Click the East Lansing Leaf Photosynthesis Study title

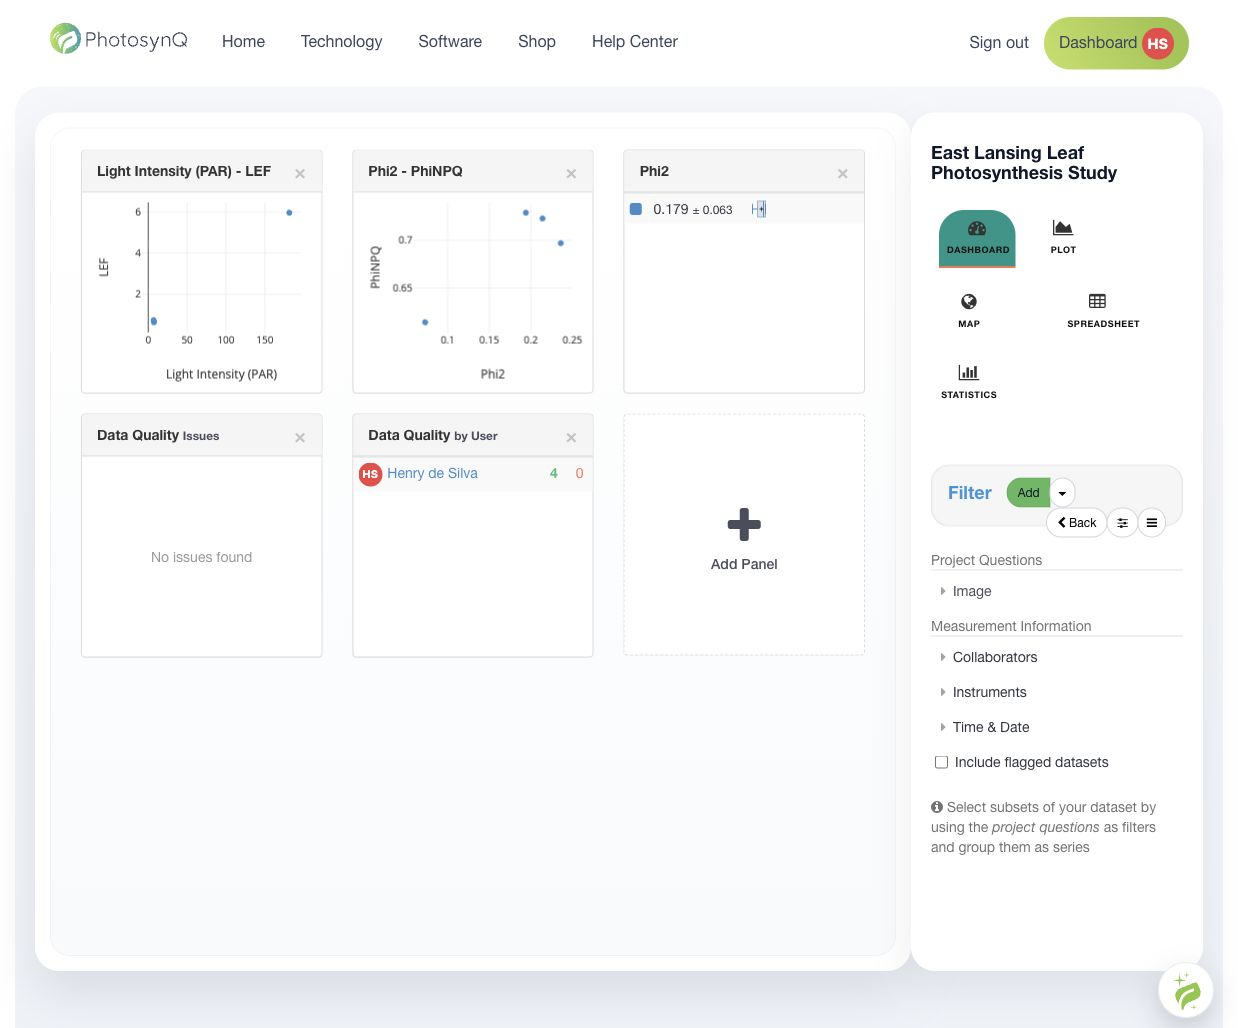click(x=1024, y=163)
